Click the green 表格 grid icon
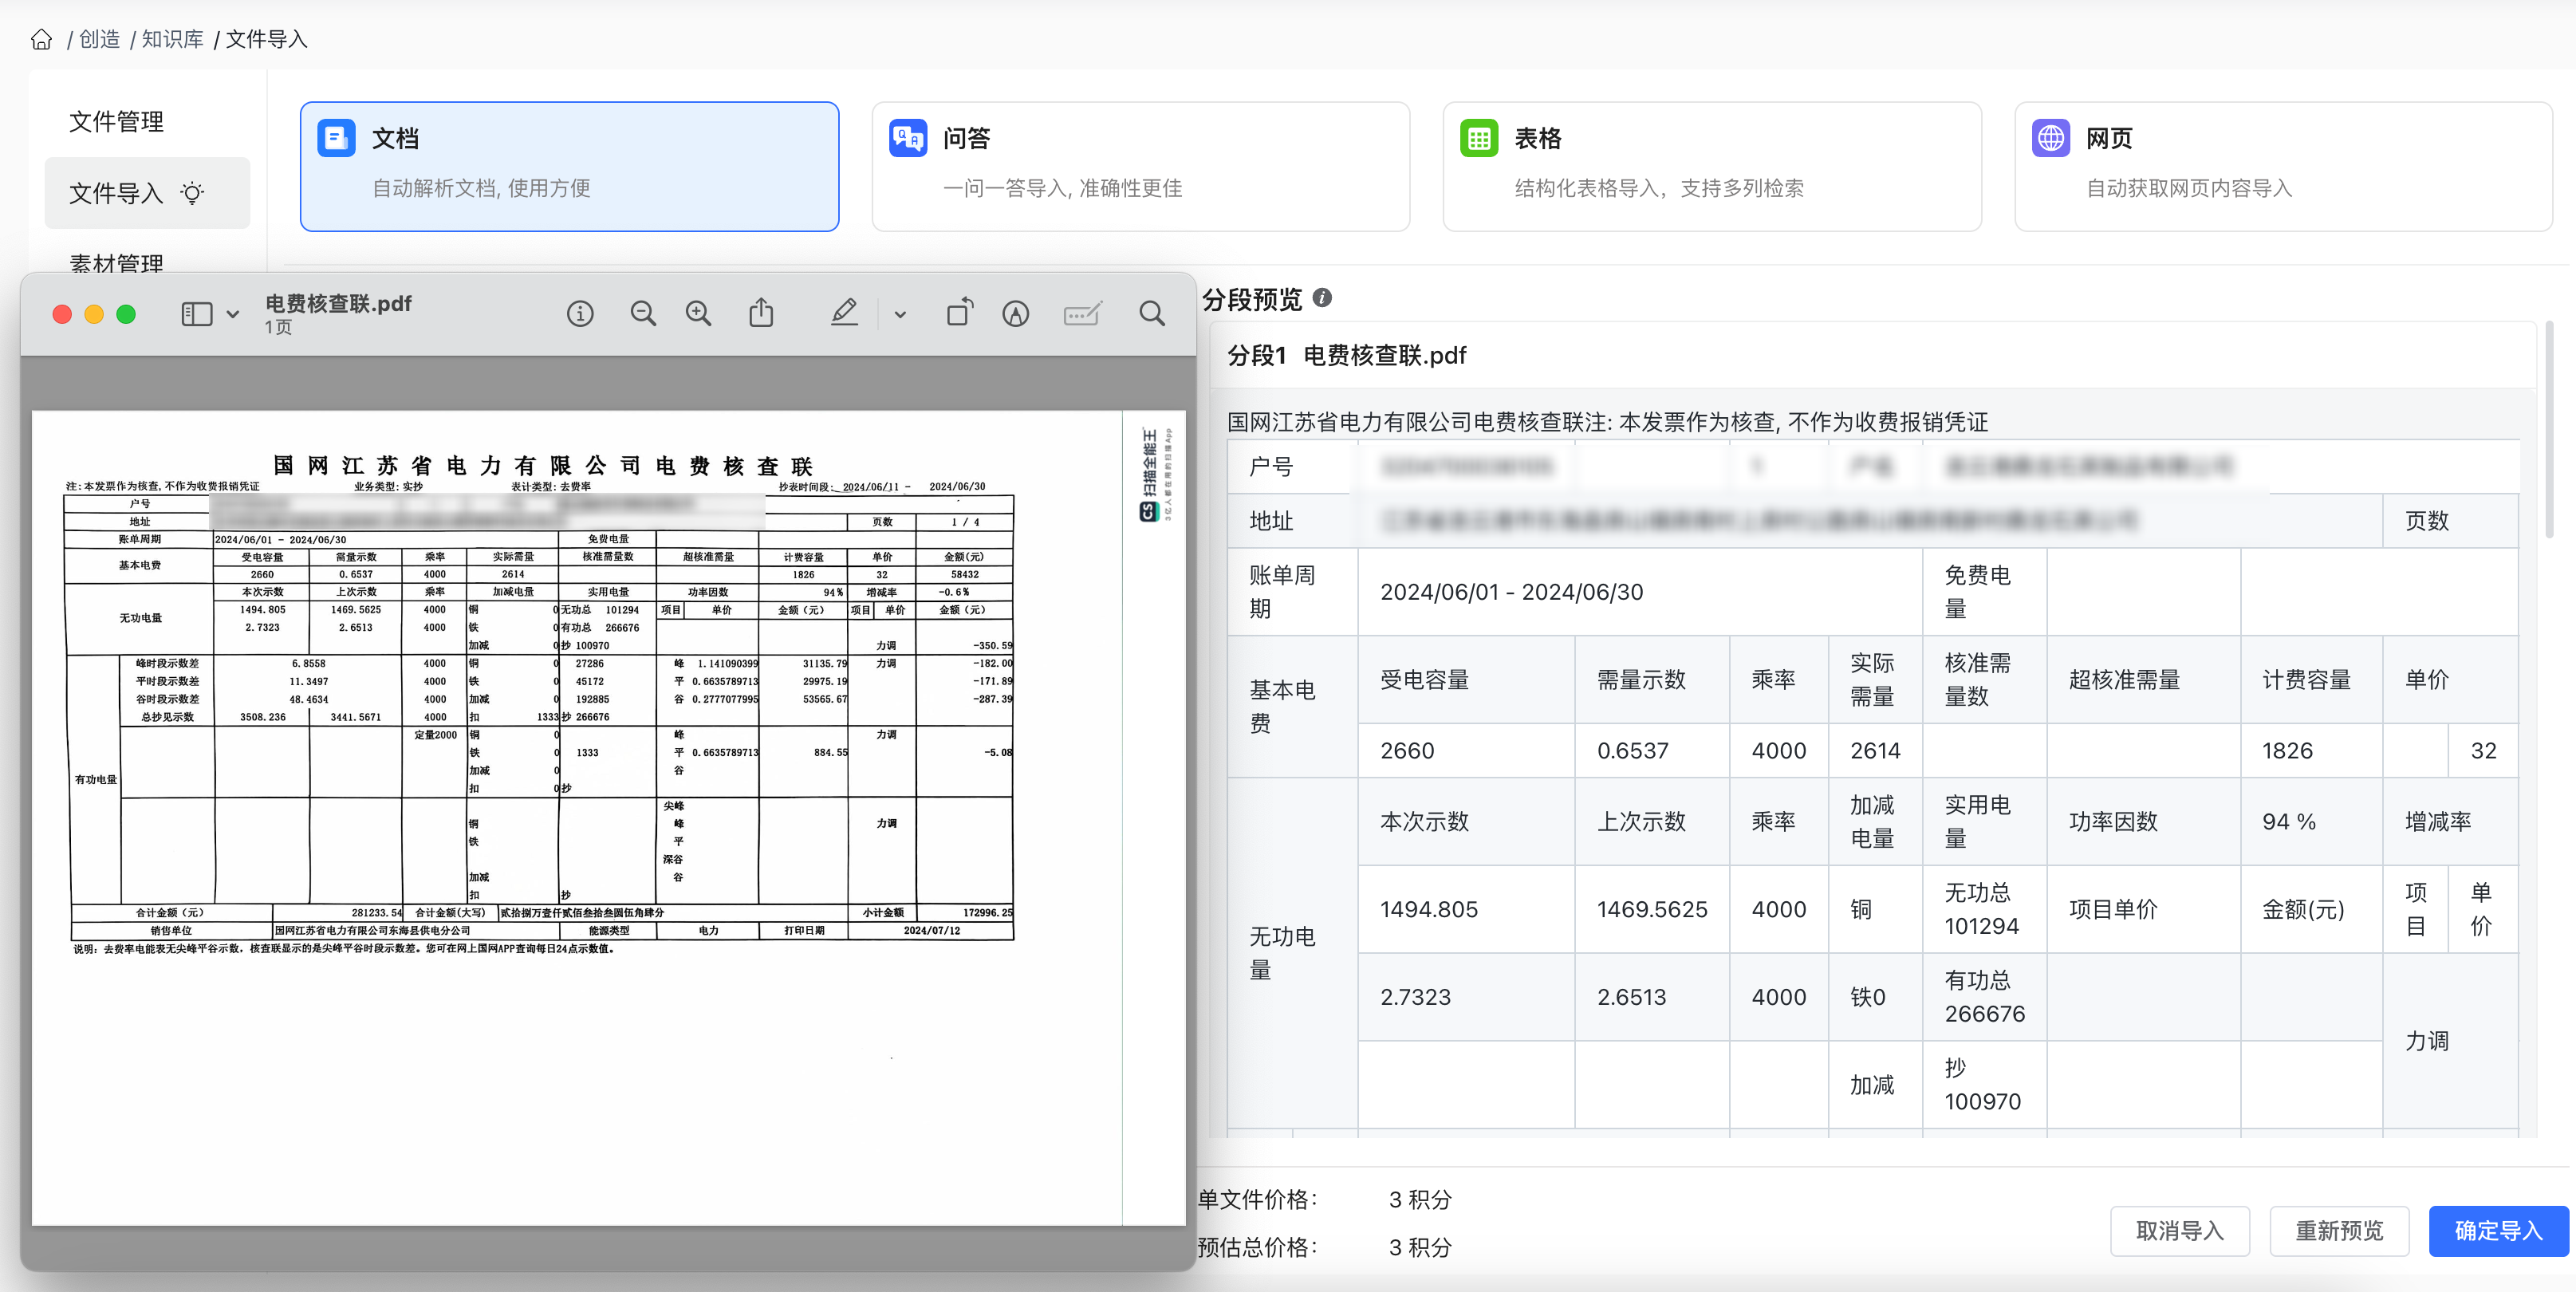 tap(1479, 138)
